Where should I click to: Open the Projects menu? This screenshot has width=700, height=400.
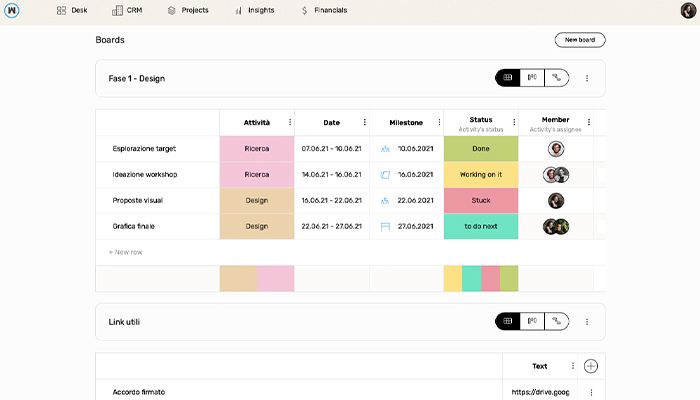coord(188,10)
